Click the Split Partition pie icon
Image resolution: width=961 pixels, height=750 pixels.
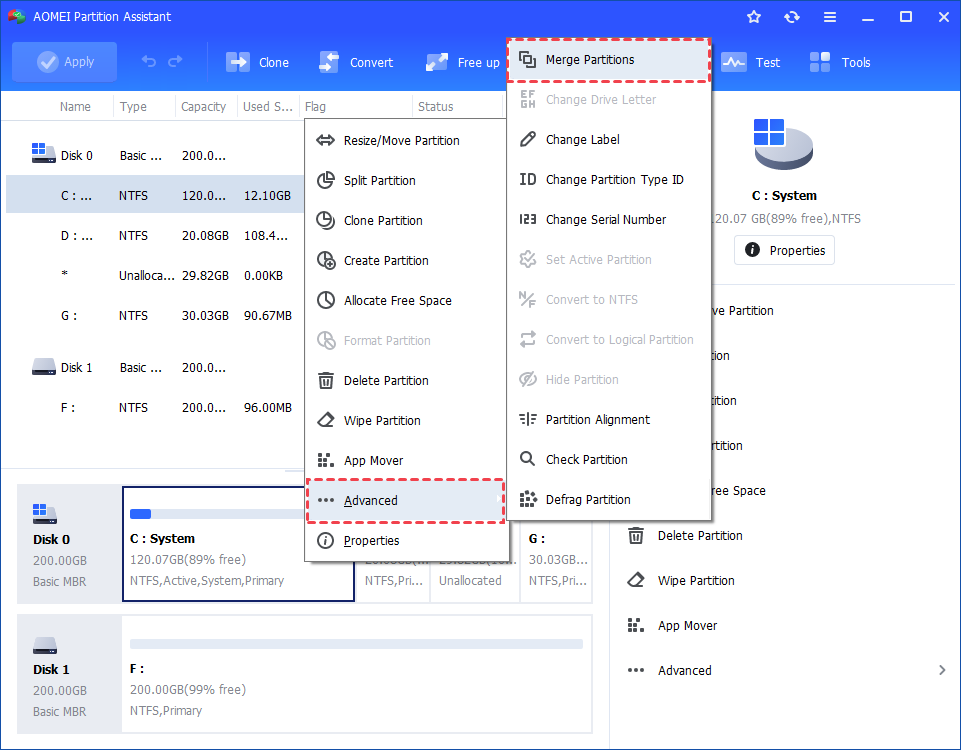coord(325,180)
